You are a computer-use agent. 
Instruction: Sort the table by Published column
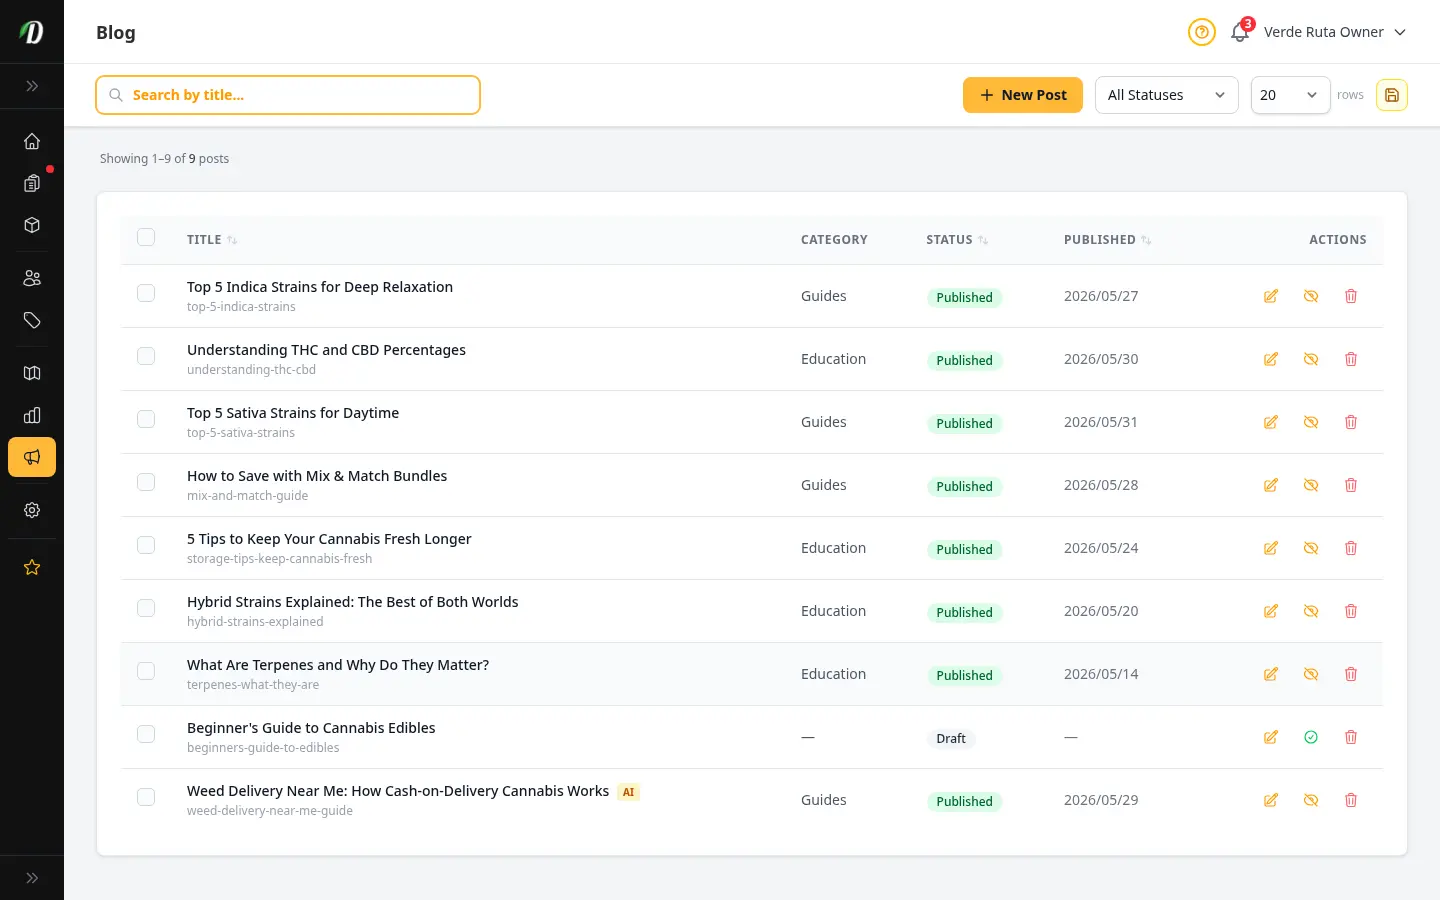pyautogui.click(x=1107, y=240)
